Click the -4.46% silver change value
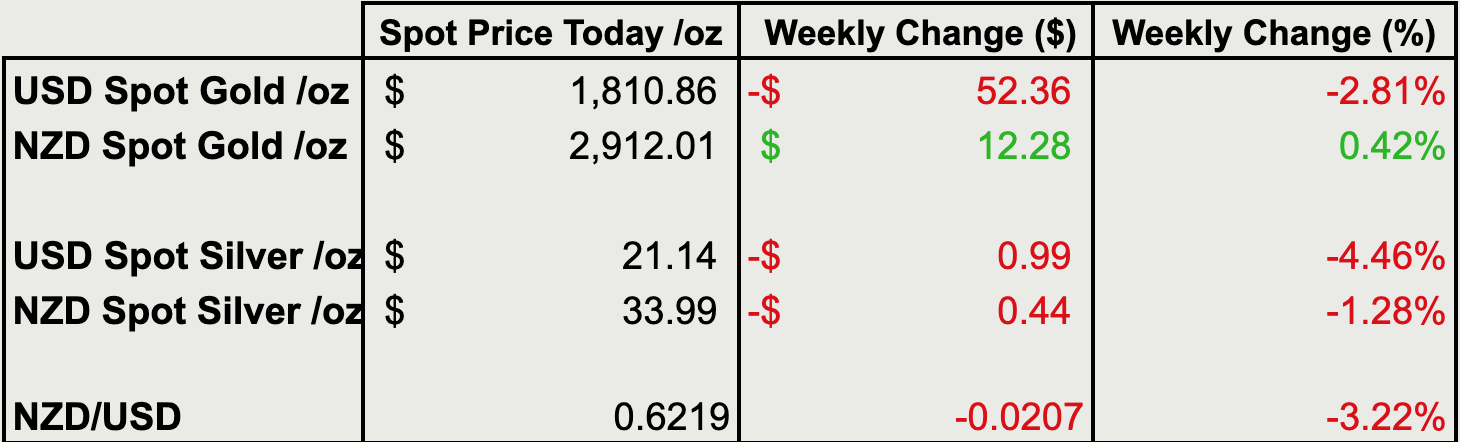This screenshot has height=442, width=1460. [x=1385, y=257]
